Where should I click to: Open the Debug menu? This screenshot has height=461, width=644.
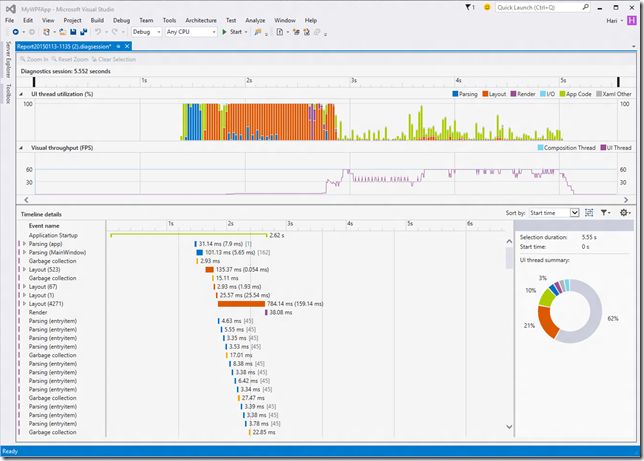click(x=121, y=20)
